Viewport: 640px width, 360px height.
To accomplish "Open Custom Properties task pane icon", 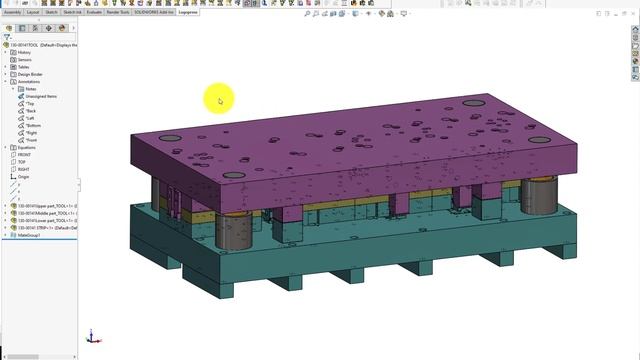I will point(635,70).
